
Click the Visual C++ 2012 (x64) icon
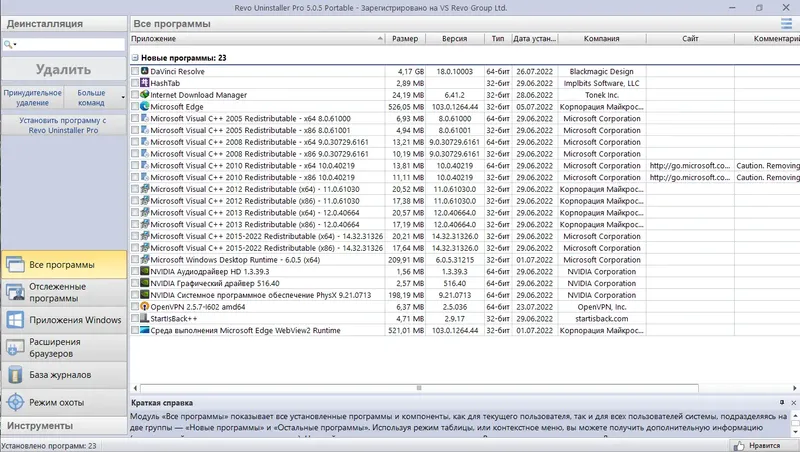(x=145, y=188)
